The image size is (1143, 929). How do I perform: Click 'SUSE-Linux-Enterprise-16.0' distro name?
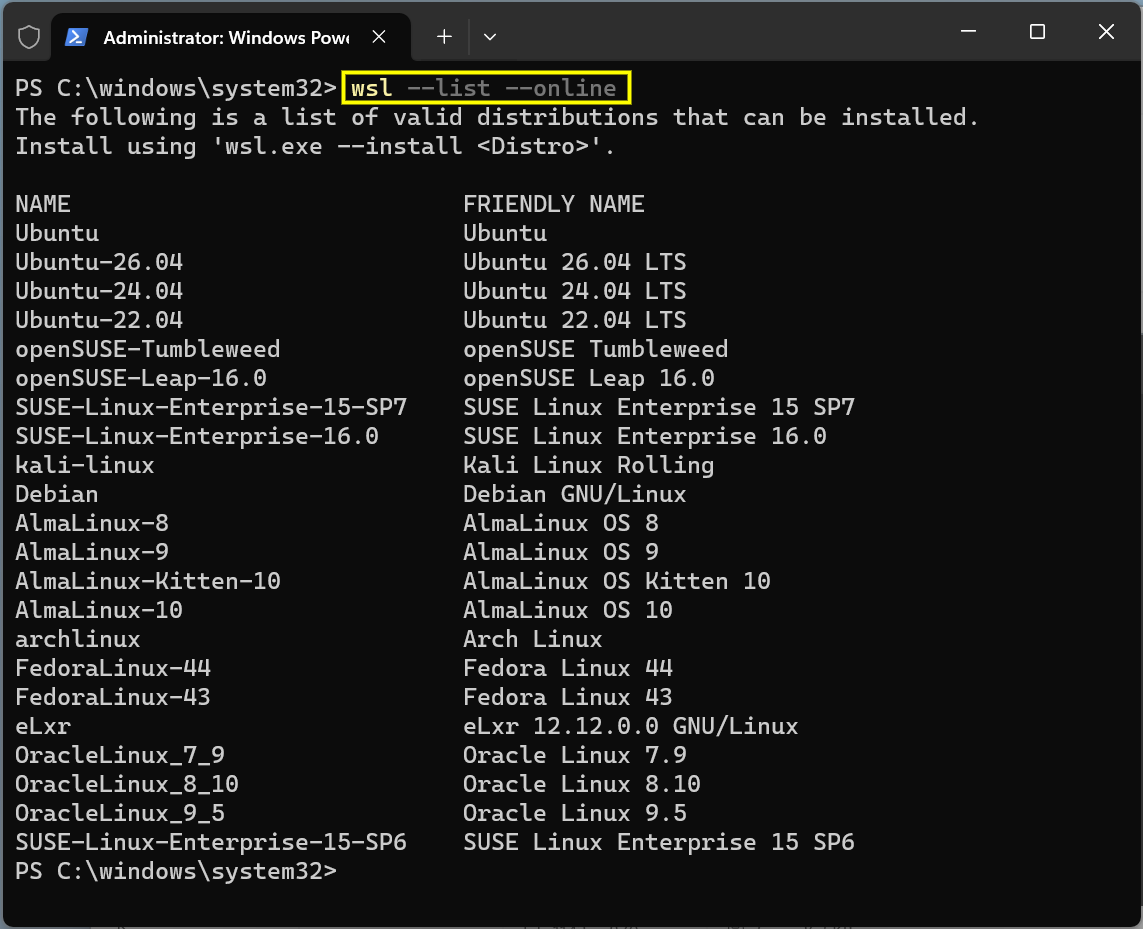click(197, 436)
